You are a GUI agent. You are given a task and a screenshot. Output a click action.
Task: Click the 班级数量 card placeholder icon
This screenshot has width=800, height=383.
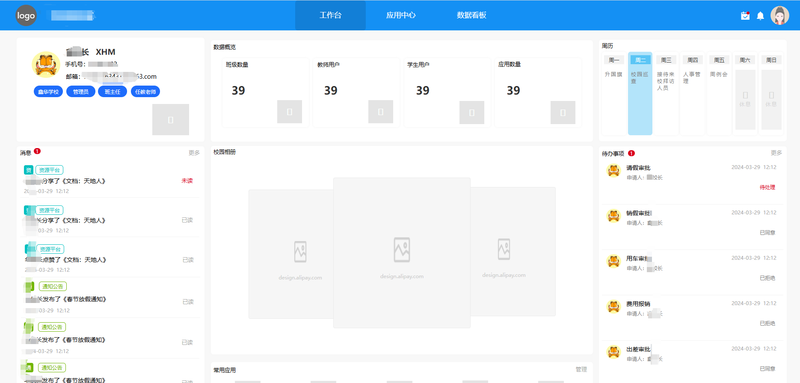tap(289, 112)
